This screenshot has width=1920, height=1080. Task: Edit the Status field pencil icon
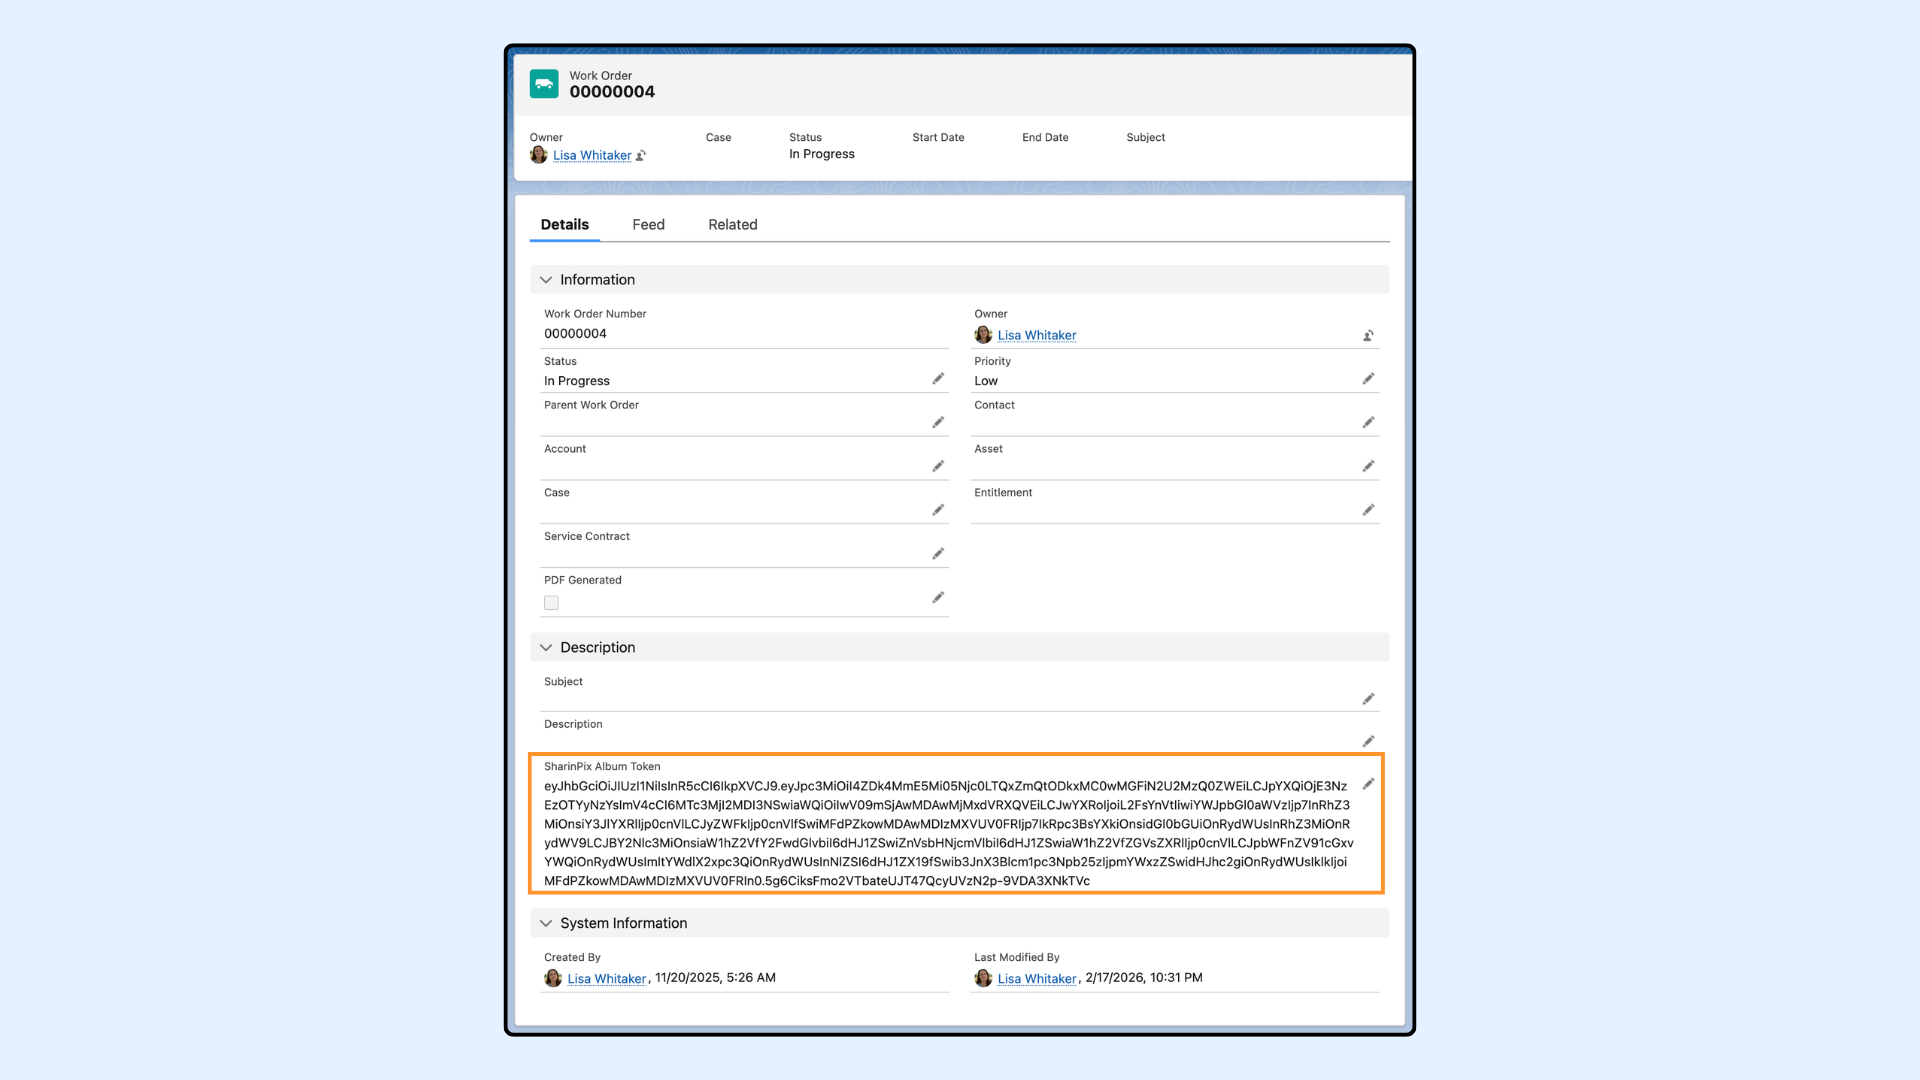(938, 379)
